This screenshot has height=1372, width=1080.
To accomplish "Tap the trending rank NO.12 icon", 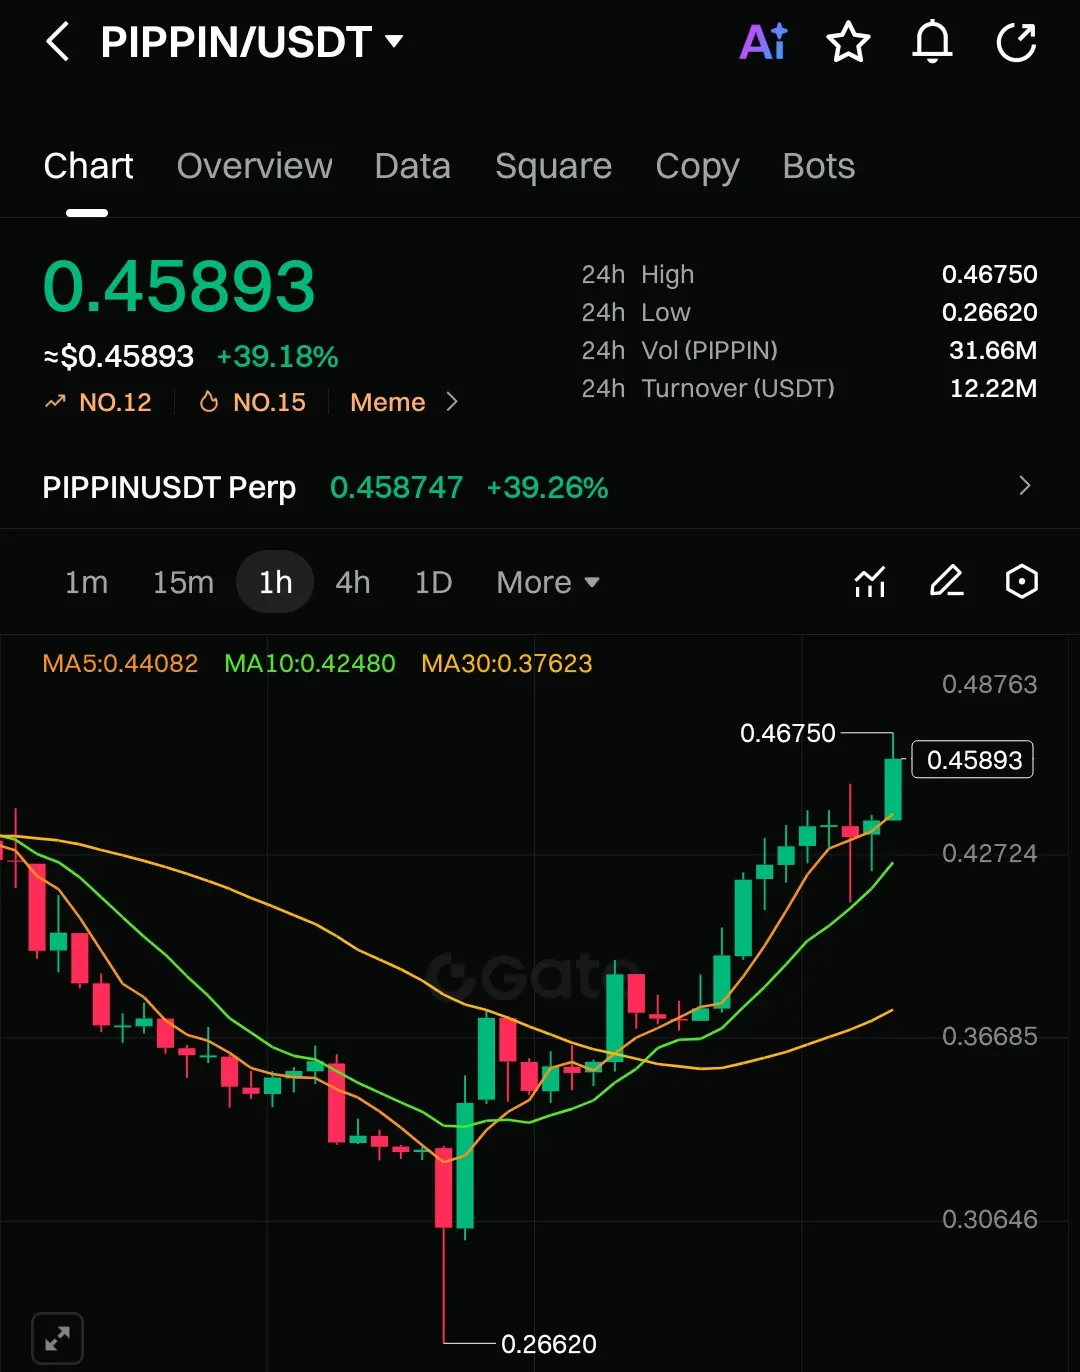I will (55, 402).
